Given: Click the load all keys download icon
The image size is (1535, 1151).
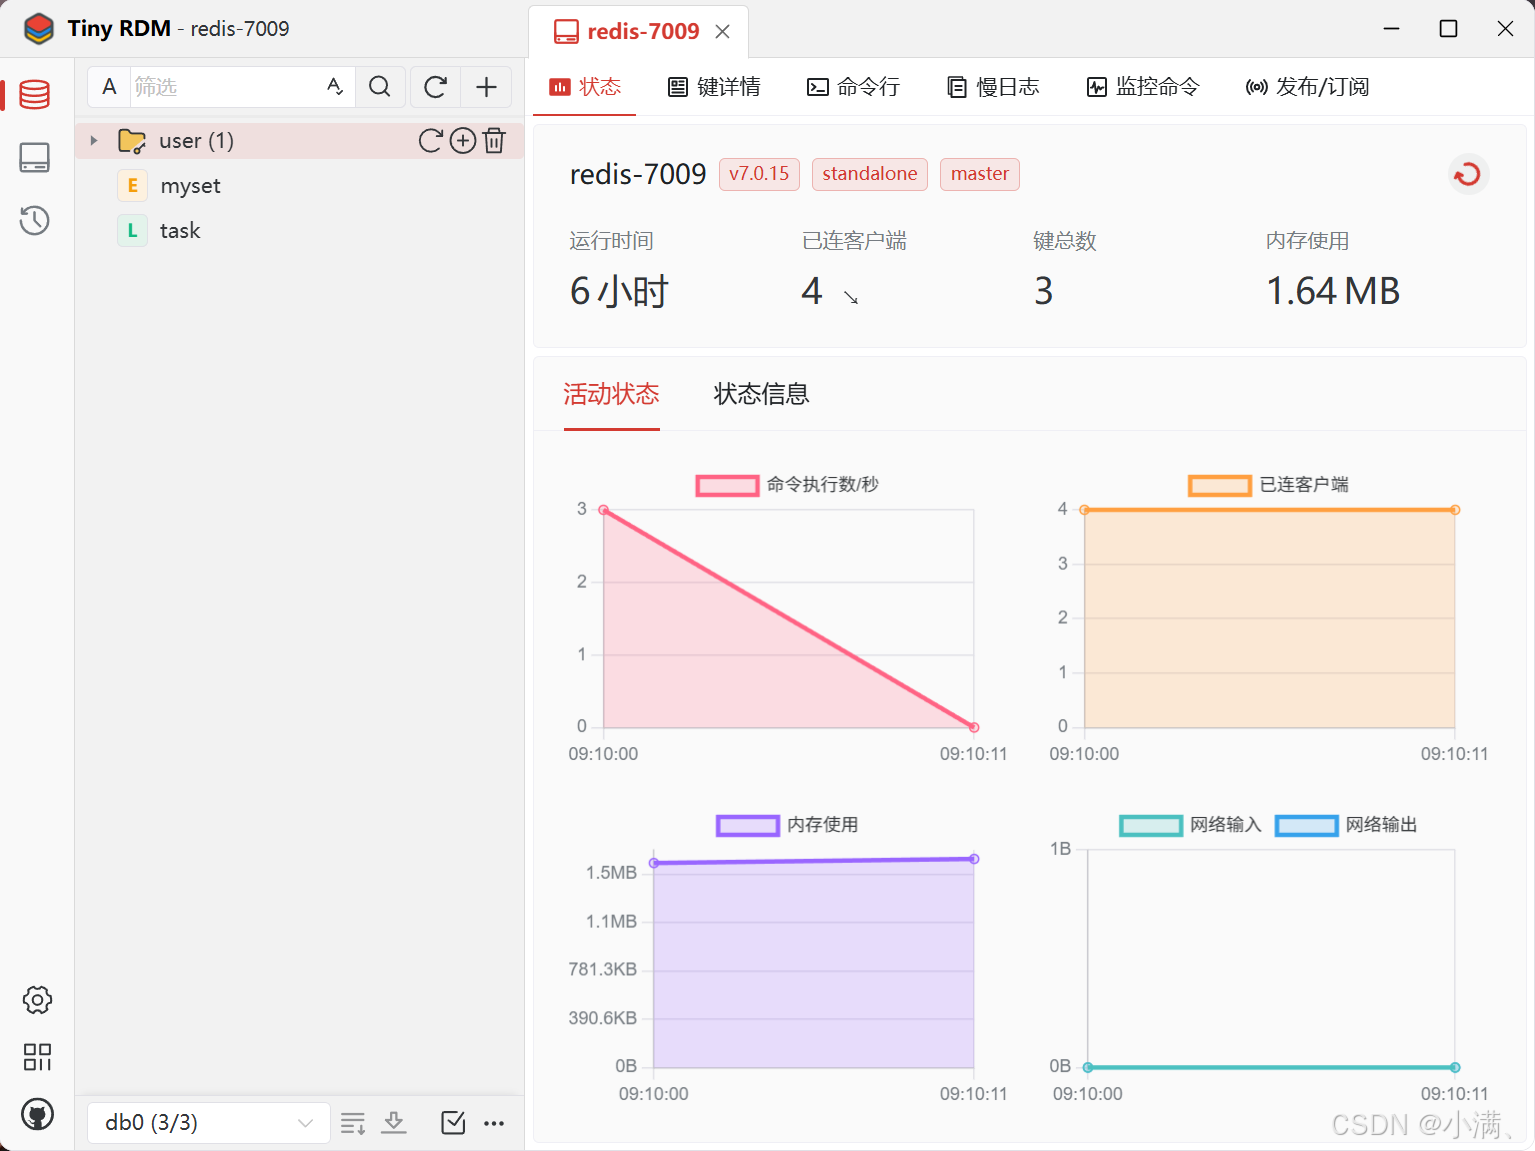Looking at the screenshot, I should click(x=394, y=1123).
